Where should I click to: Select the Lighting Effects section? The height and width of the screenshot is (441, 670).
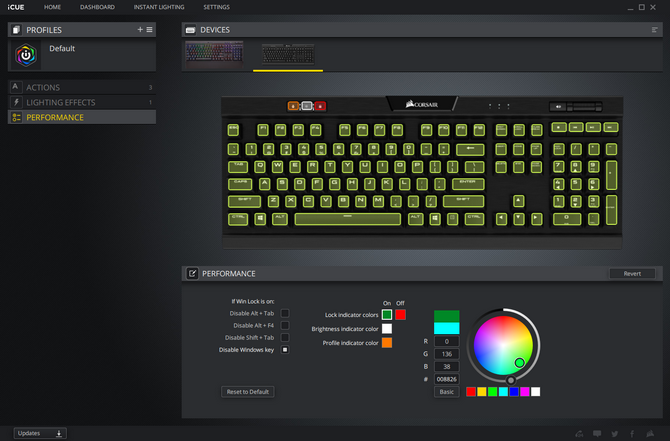(82, 102)
